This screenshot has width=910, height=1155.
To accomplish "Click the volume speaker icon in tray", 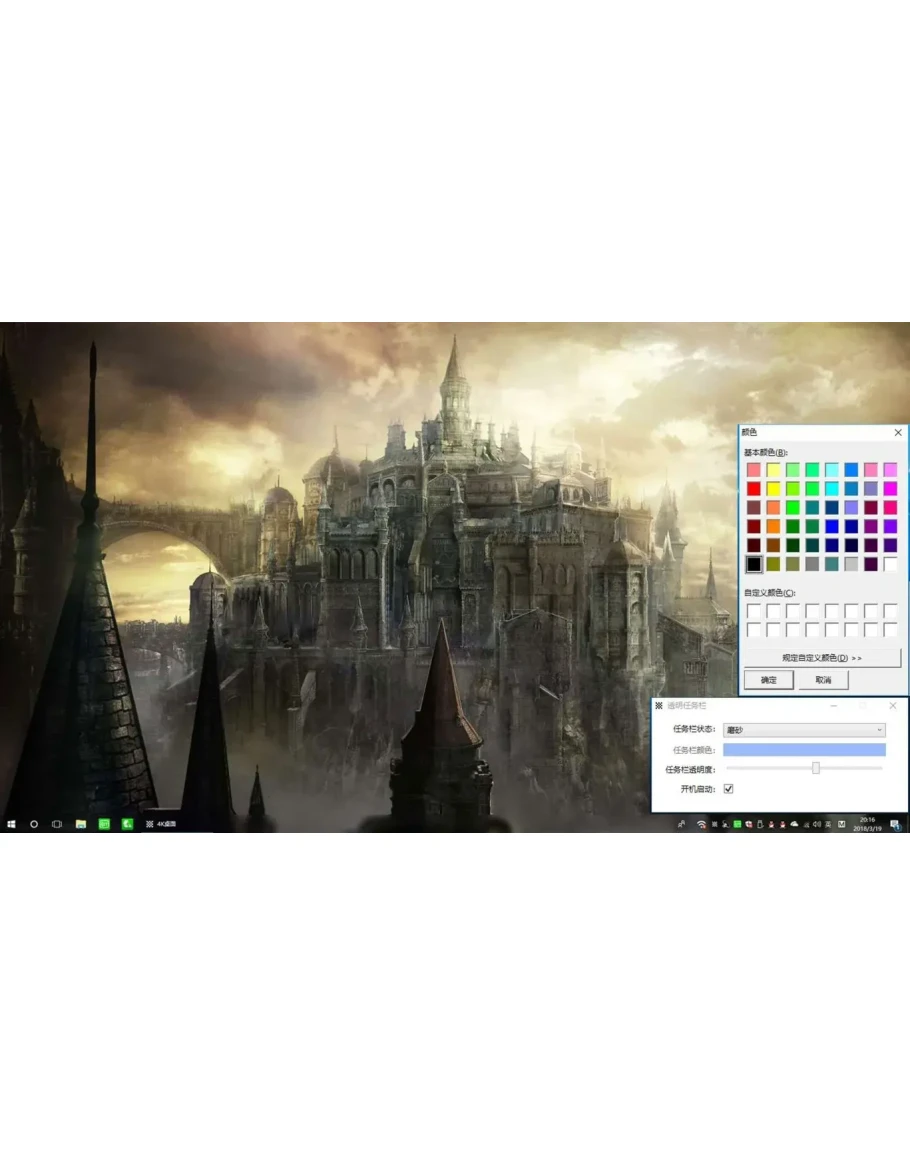I will (x=817, y=824).
